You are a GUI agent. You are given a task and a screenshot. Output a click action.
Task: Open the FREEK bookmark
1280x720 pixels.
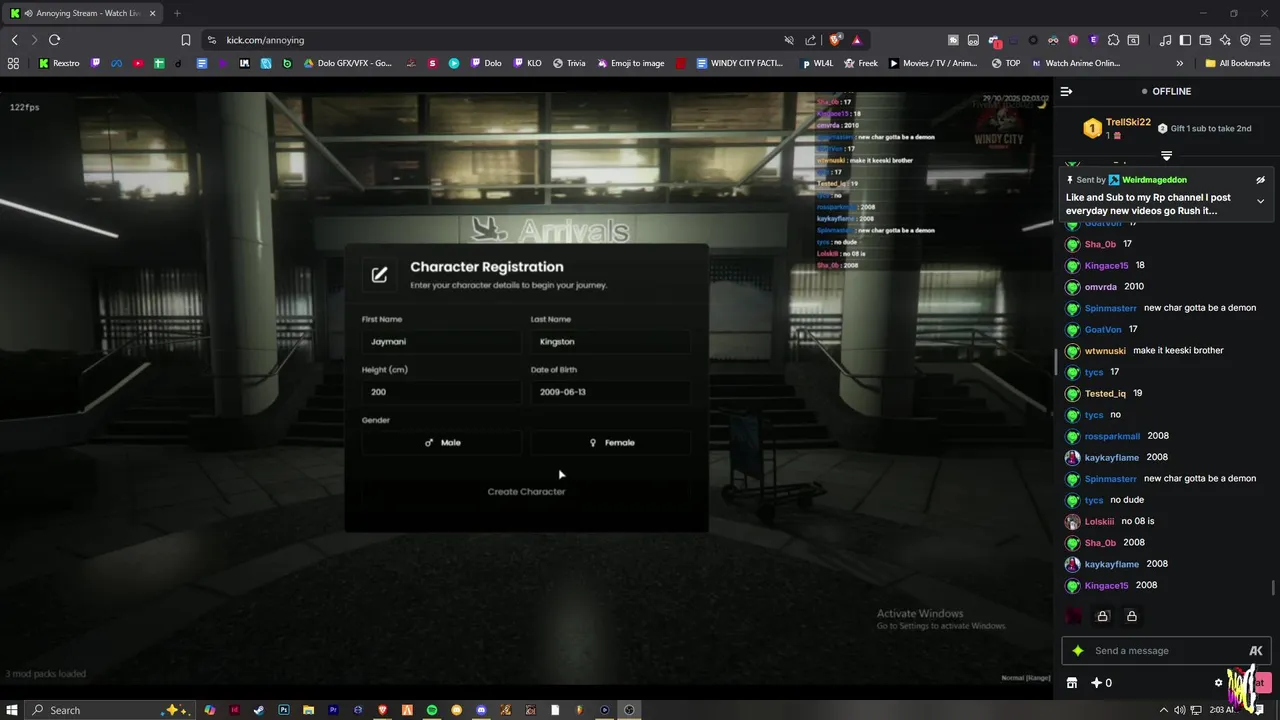click(861, 63)
